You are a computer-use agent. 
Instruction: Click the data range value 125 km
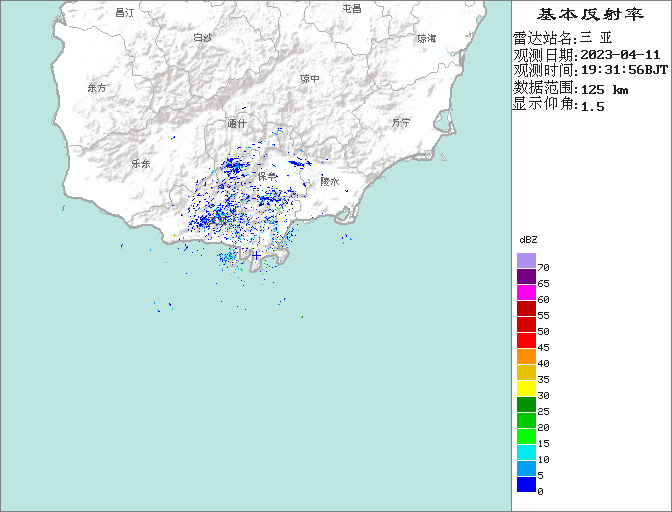pyautogui.click(x=604, y=90)
